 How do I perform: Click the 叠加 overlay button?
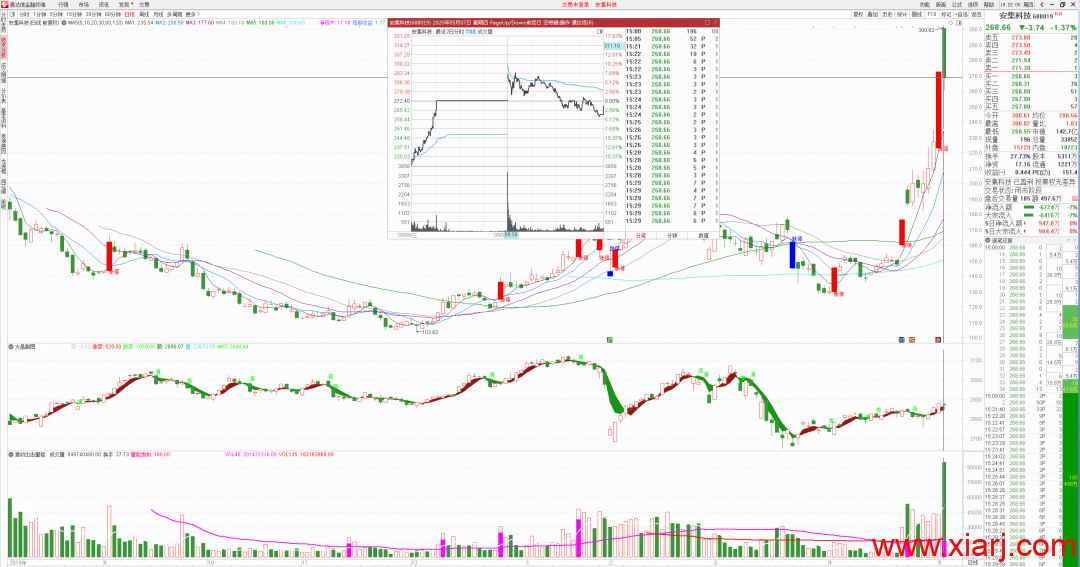click(873, 14)
